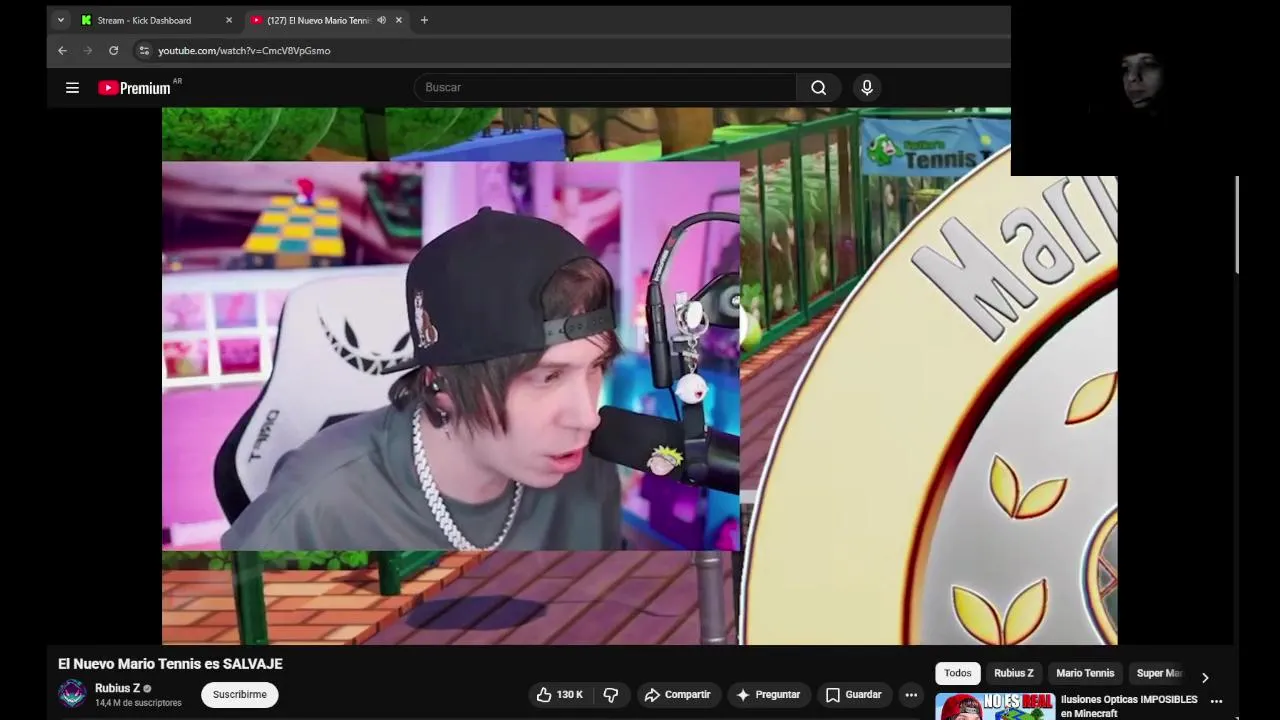1280x720 pixels.
Task: Save video with Guardar button
Action: [x=853, y=695]
